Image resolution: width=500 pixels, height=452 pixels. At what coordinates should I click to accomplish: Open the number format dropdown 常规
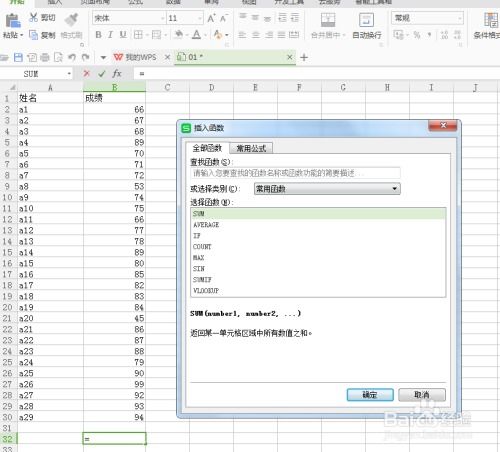click(x=427, y=18)
